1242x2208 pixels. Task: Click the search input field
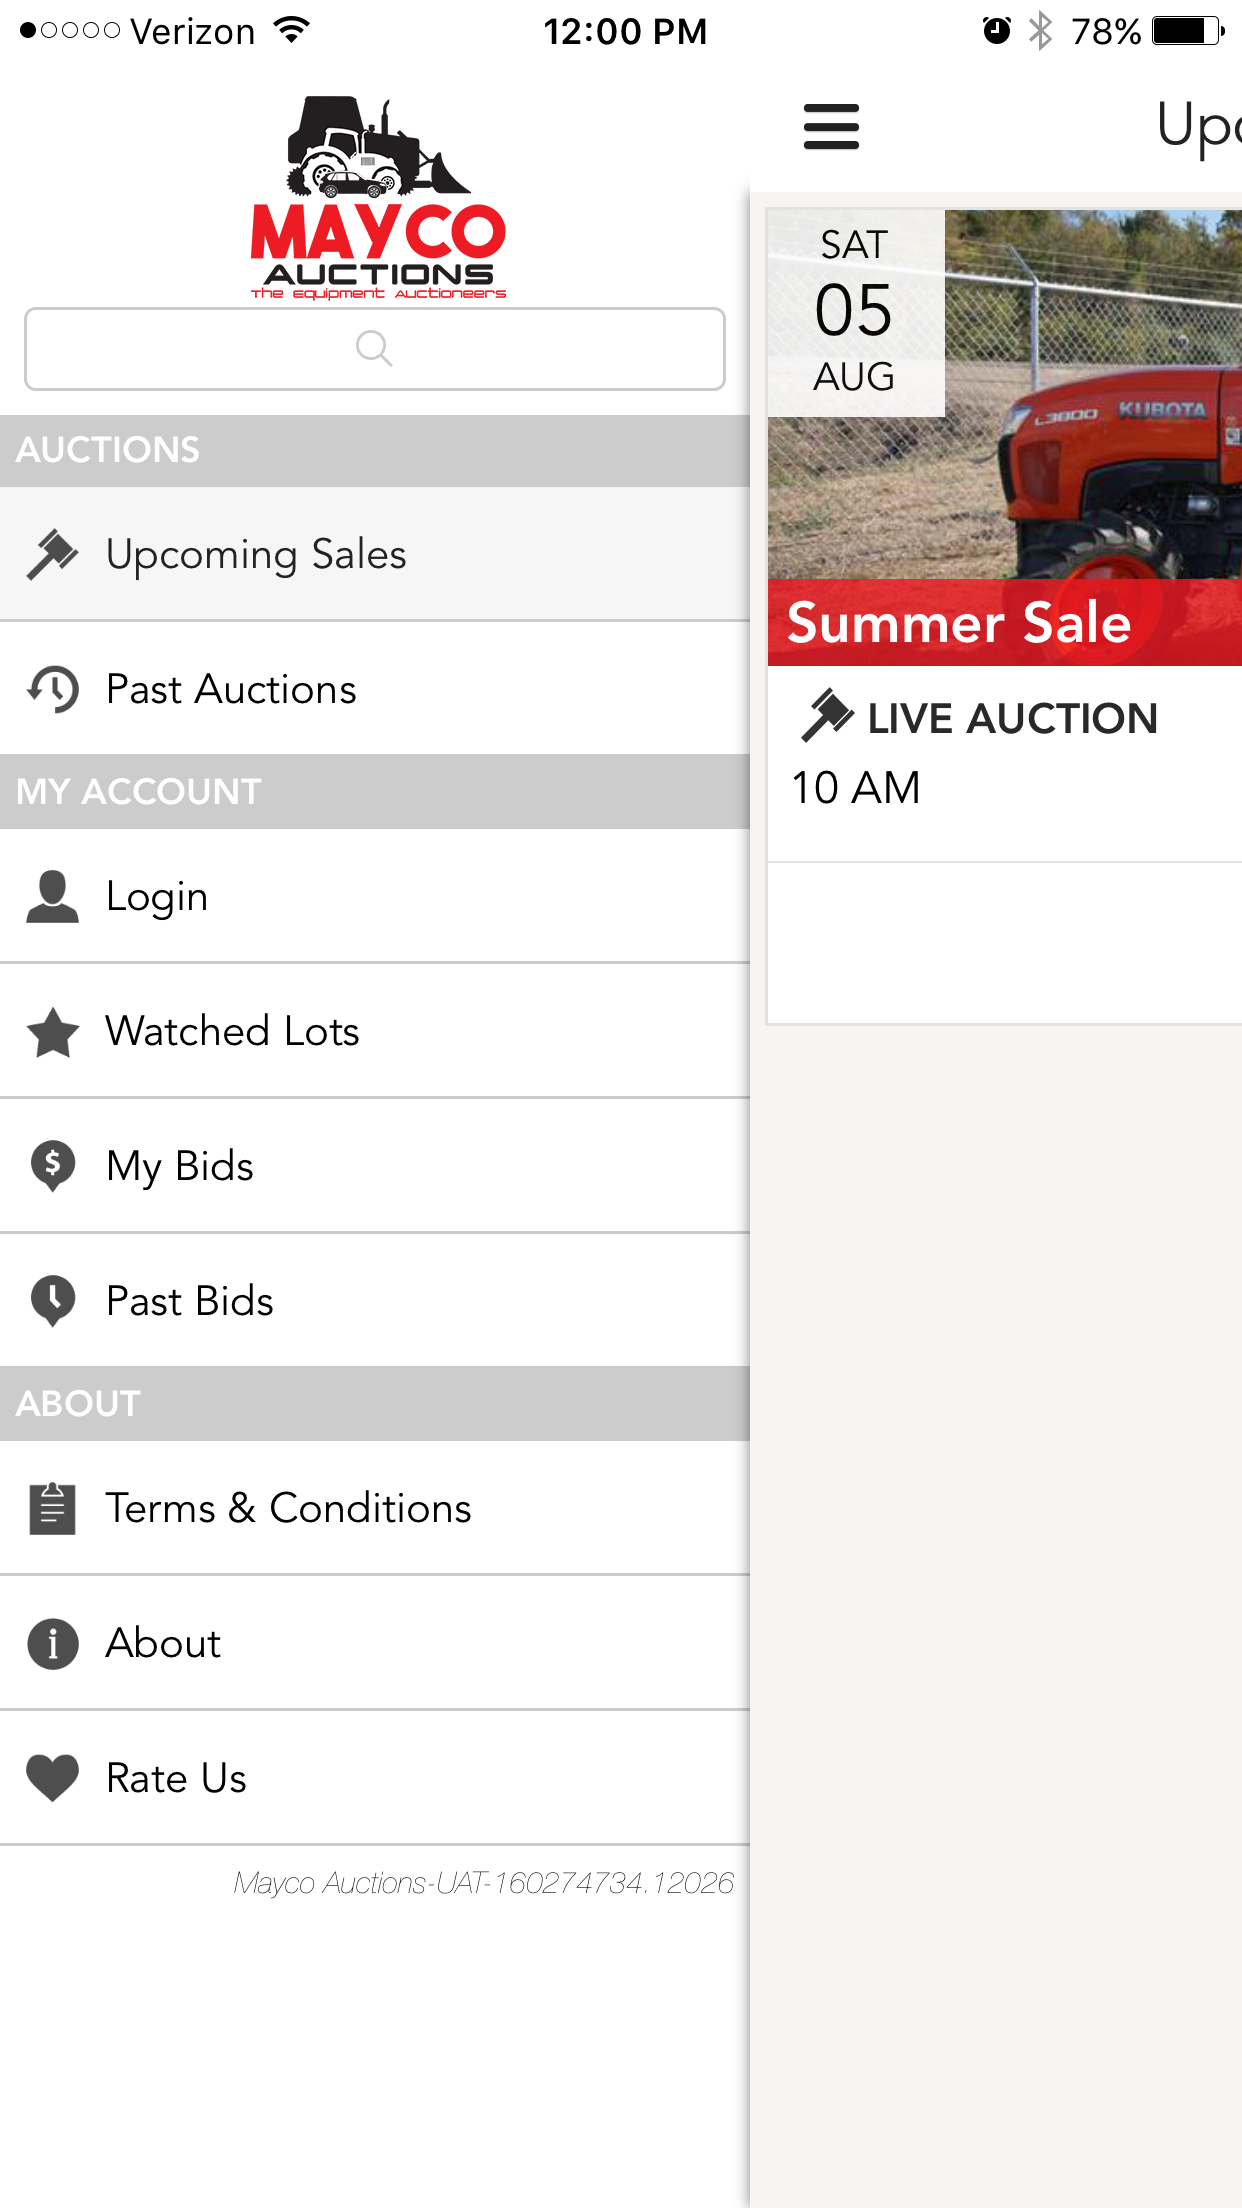point(374,349)
